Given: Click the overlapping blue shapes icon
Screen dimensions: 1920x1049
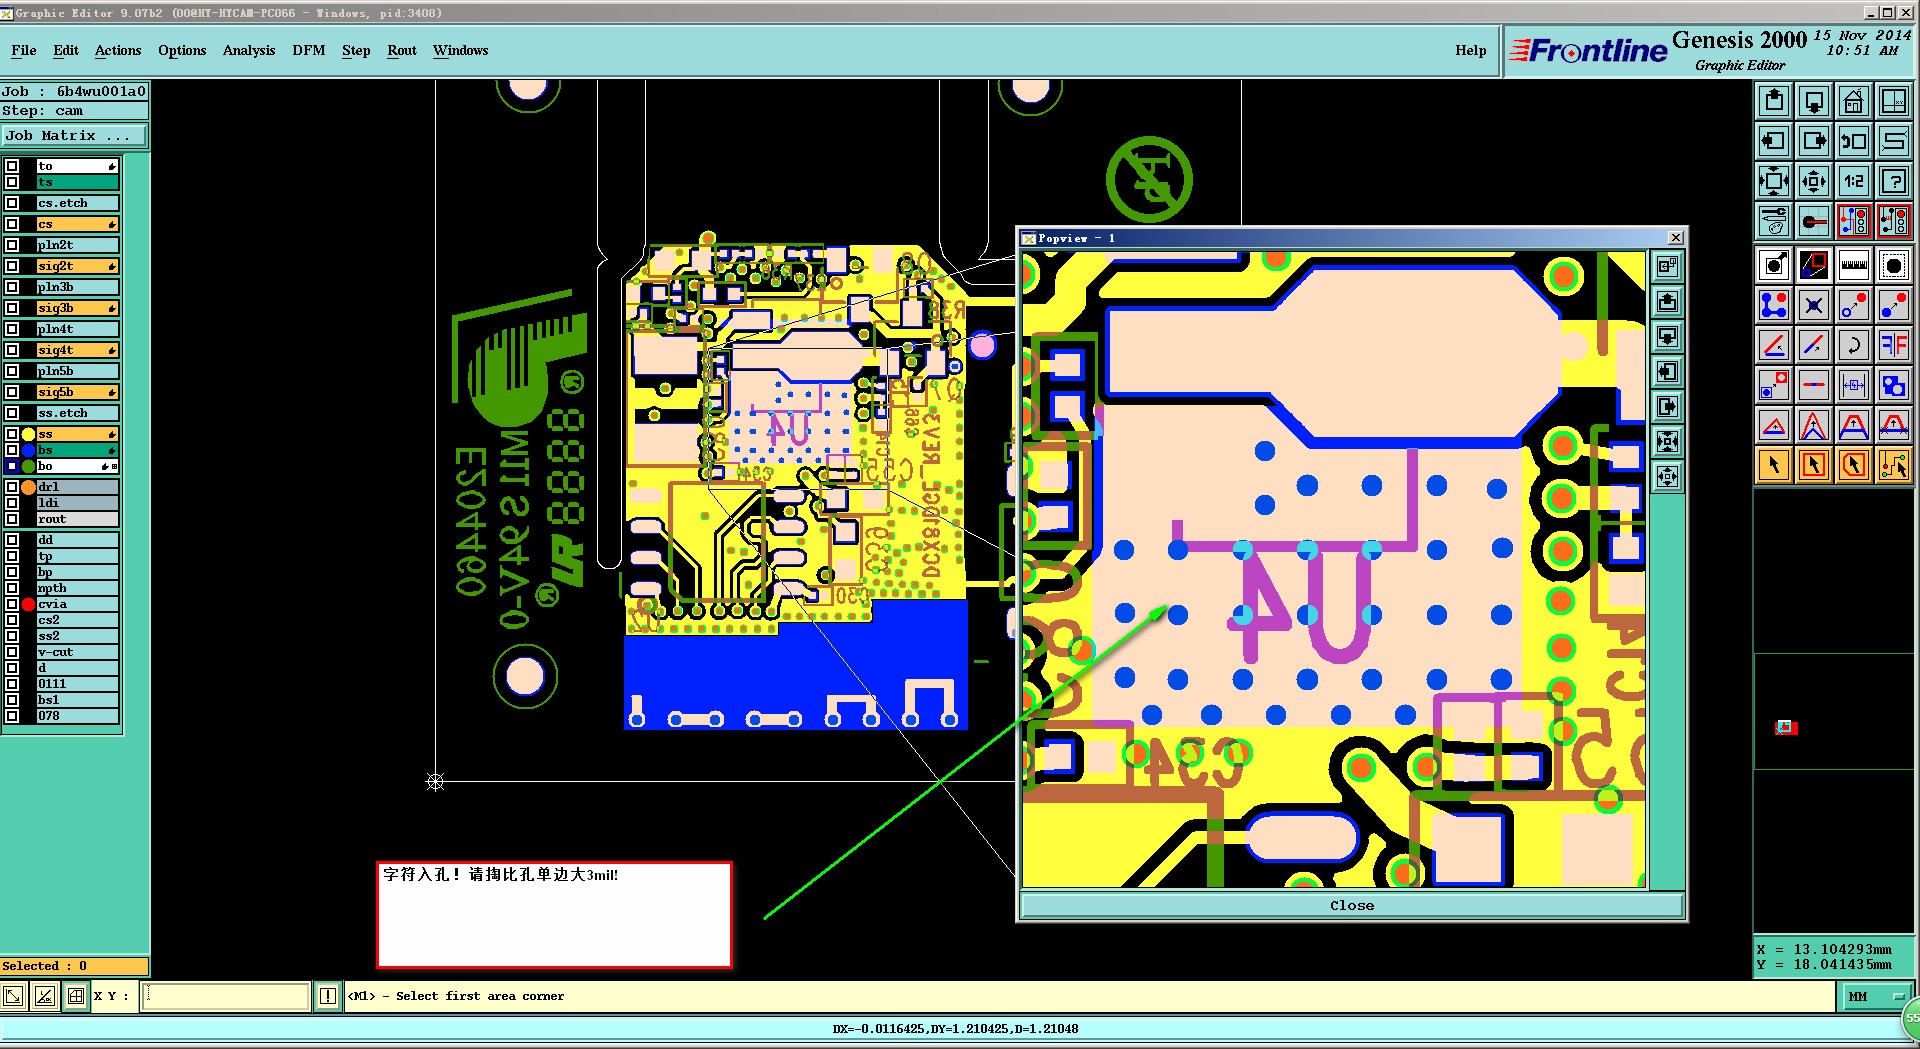Looking at the screenshot, I should (x=1893, y=385).
